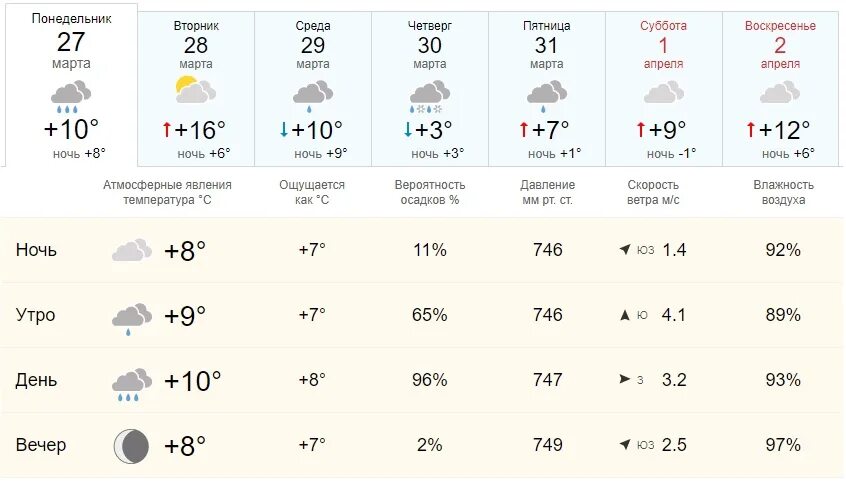Click the rainy cloud icon under Понедельник

(x=71, y=97)
